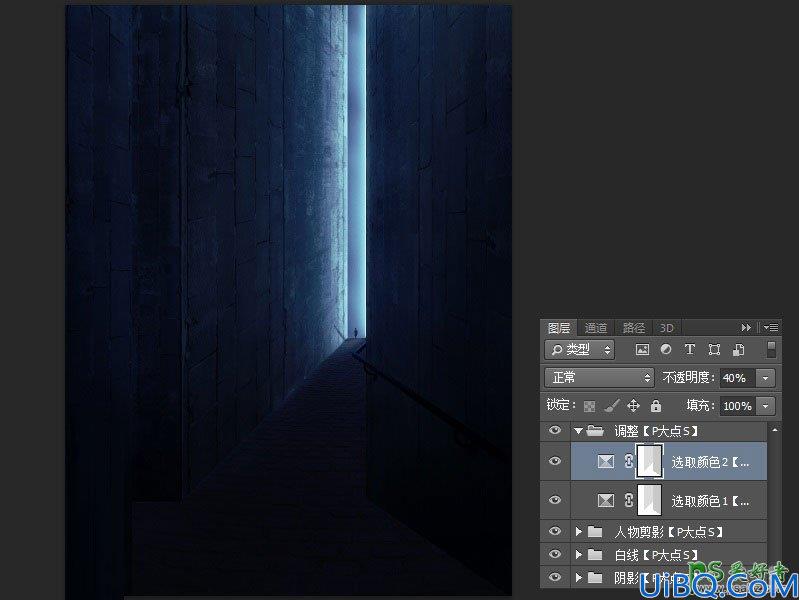Expand the 阴影 group
This screenshot has width=799, height=600.
(579, 577)
